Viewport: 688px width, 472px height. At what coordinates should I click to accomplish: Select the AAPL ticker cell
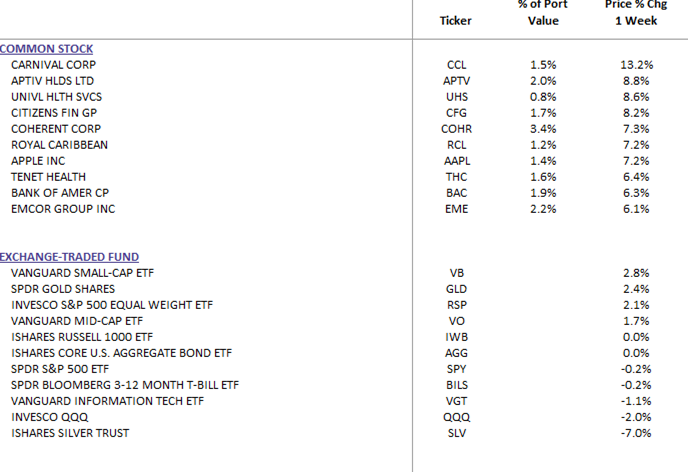(x=456, y=161)
